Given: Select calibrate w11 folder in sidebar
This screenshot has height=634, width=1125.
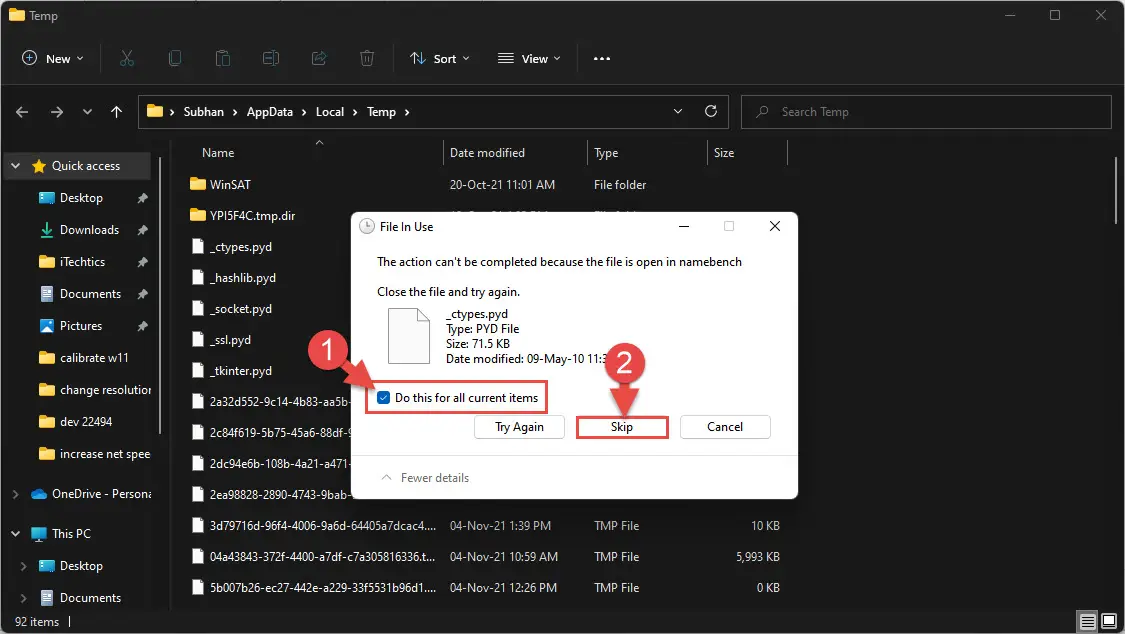Looking at the screenshot, I should (94, 358).
